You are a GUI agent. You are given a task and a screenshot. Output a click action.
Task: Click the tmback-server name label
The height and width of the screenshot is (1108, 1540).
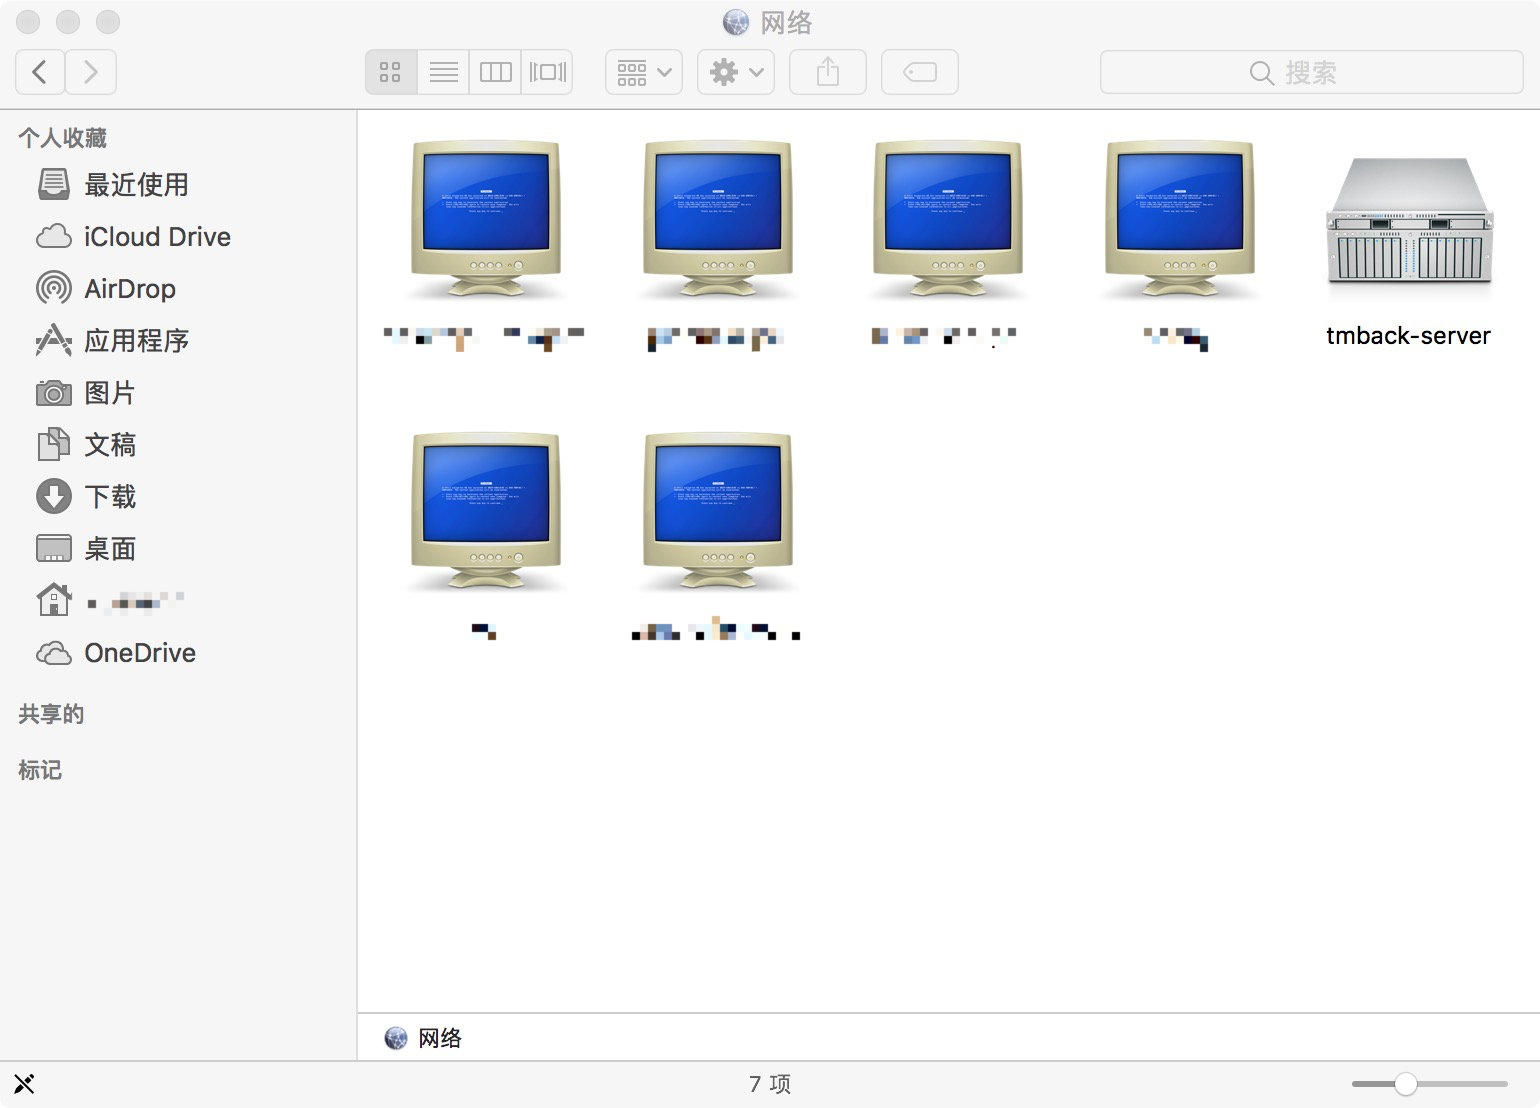coord(1408,336)
